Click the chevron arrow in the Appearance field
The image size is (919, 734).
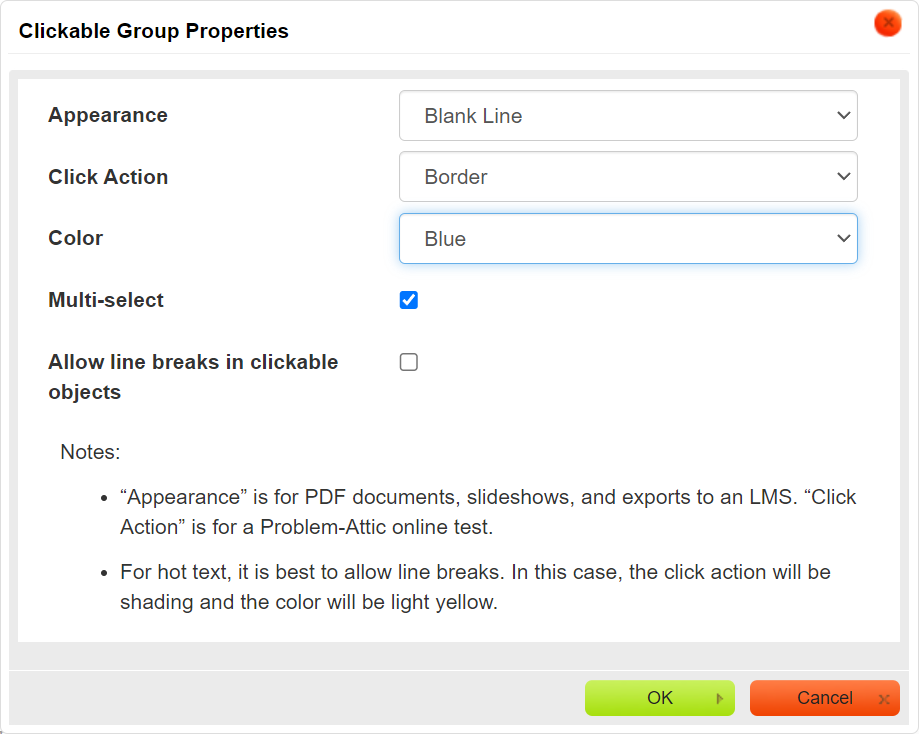coord(843,115)
